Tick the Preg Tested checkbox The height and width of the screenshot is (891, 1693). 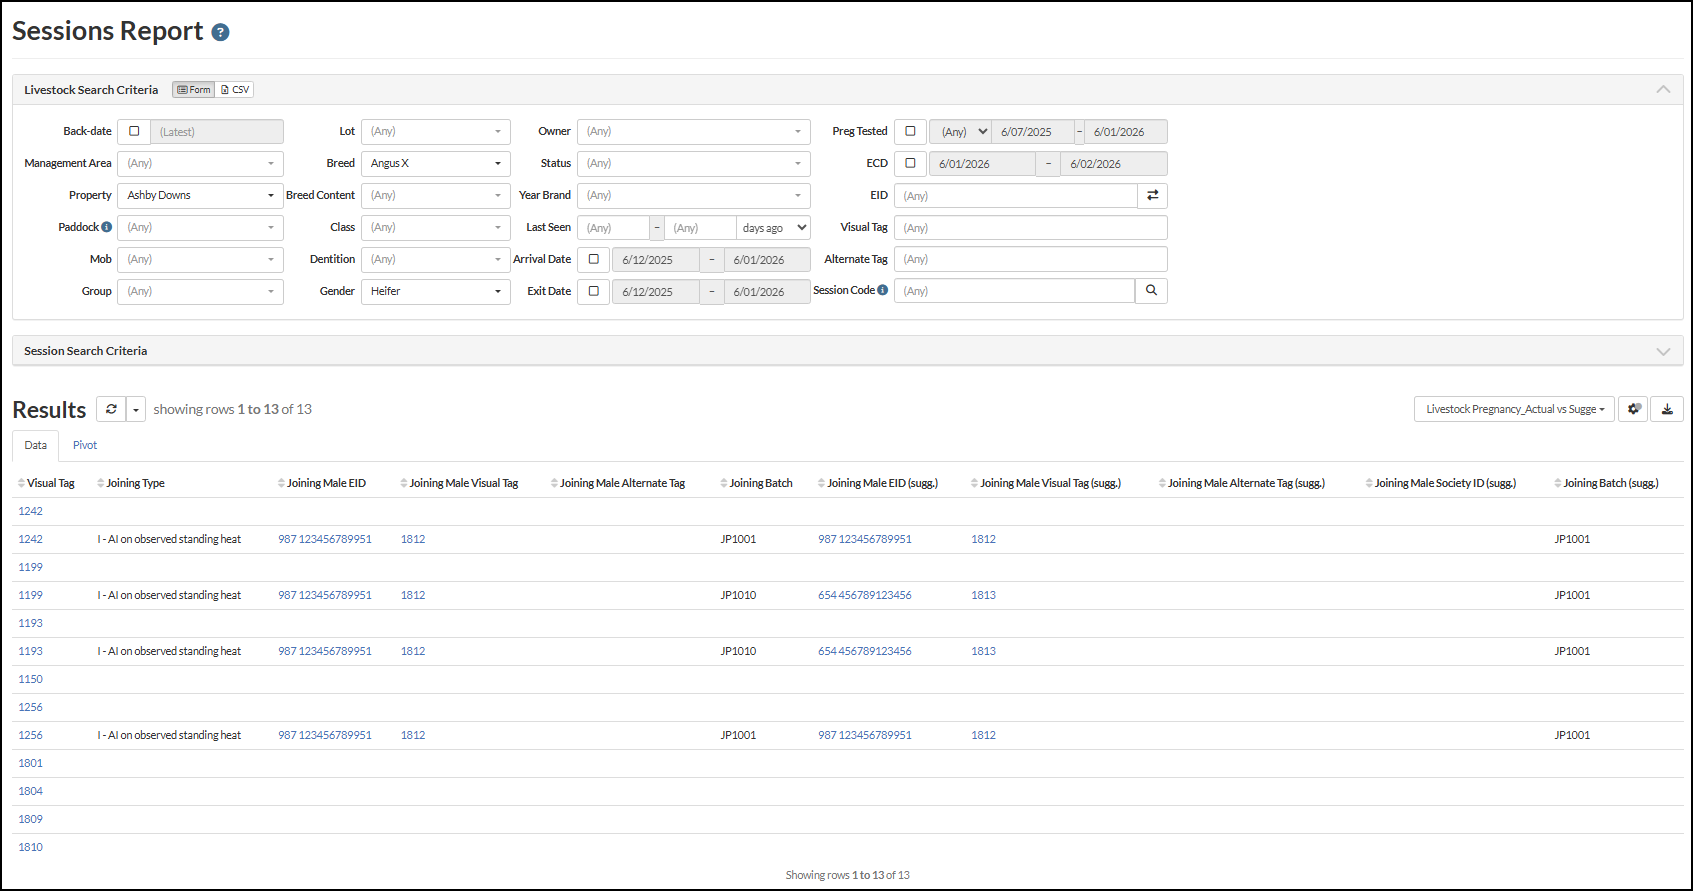coord(910,132)
